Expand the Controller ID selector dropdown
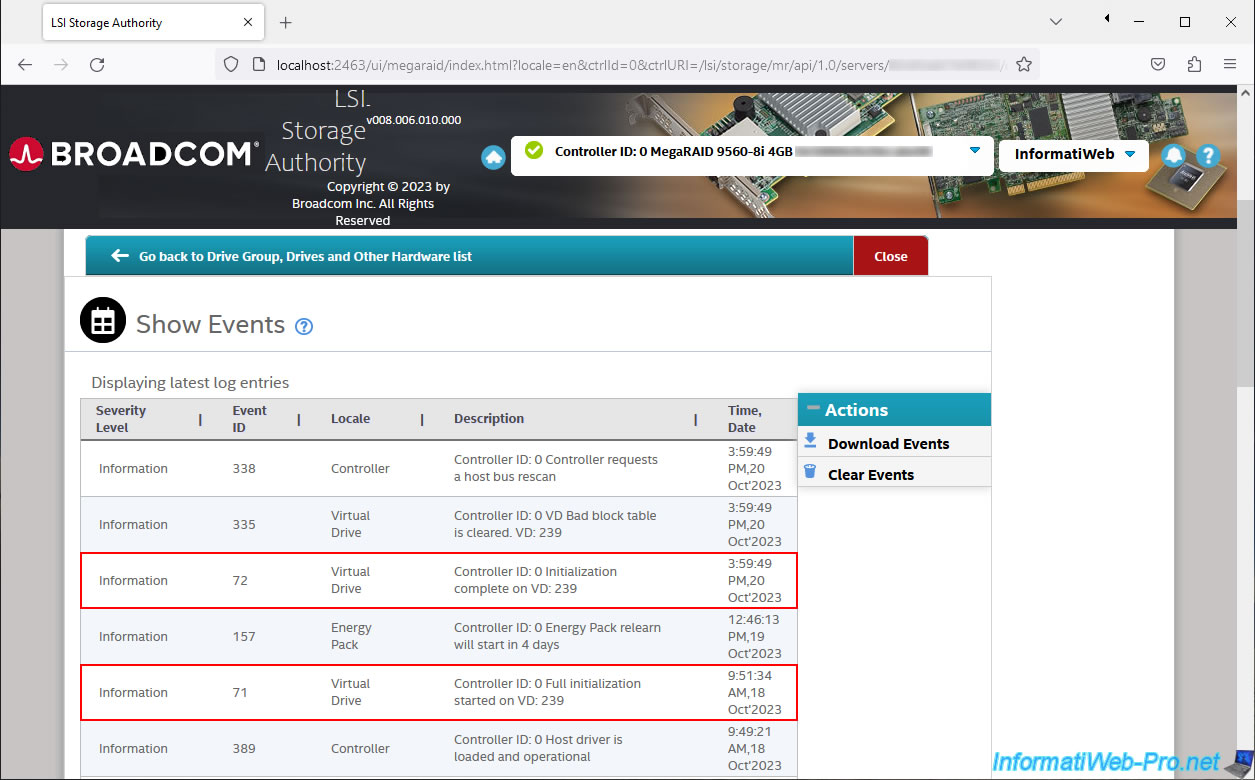Viewport: 1255px width, 780px height. pyautogui.click(x=974, y=151)
